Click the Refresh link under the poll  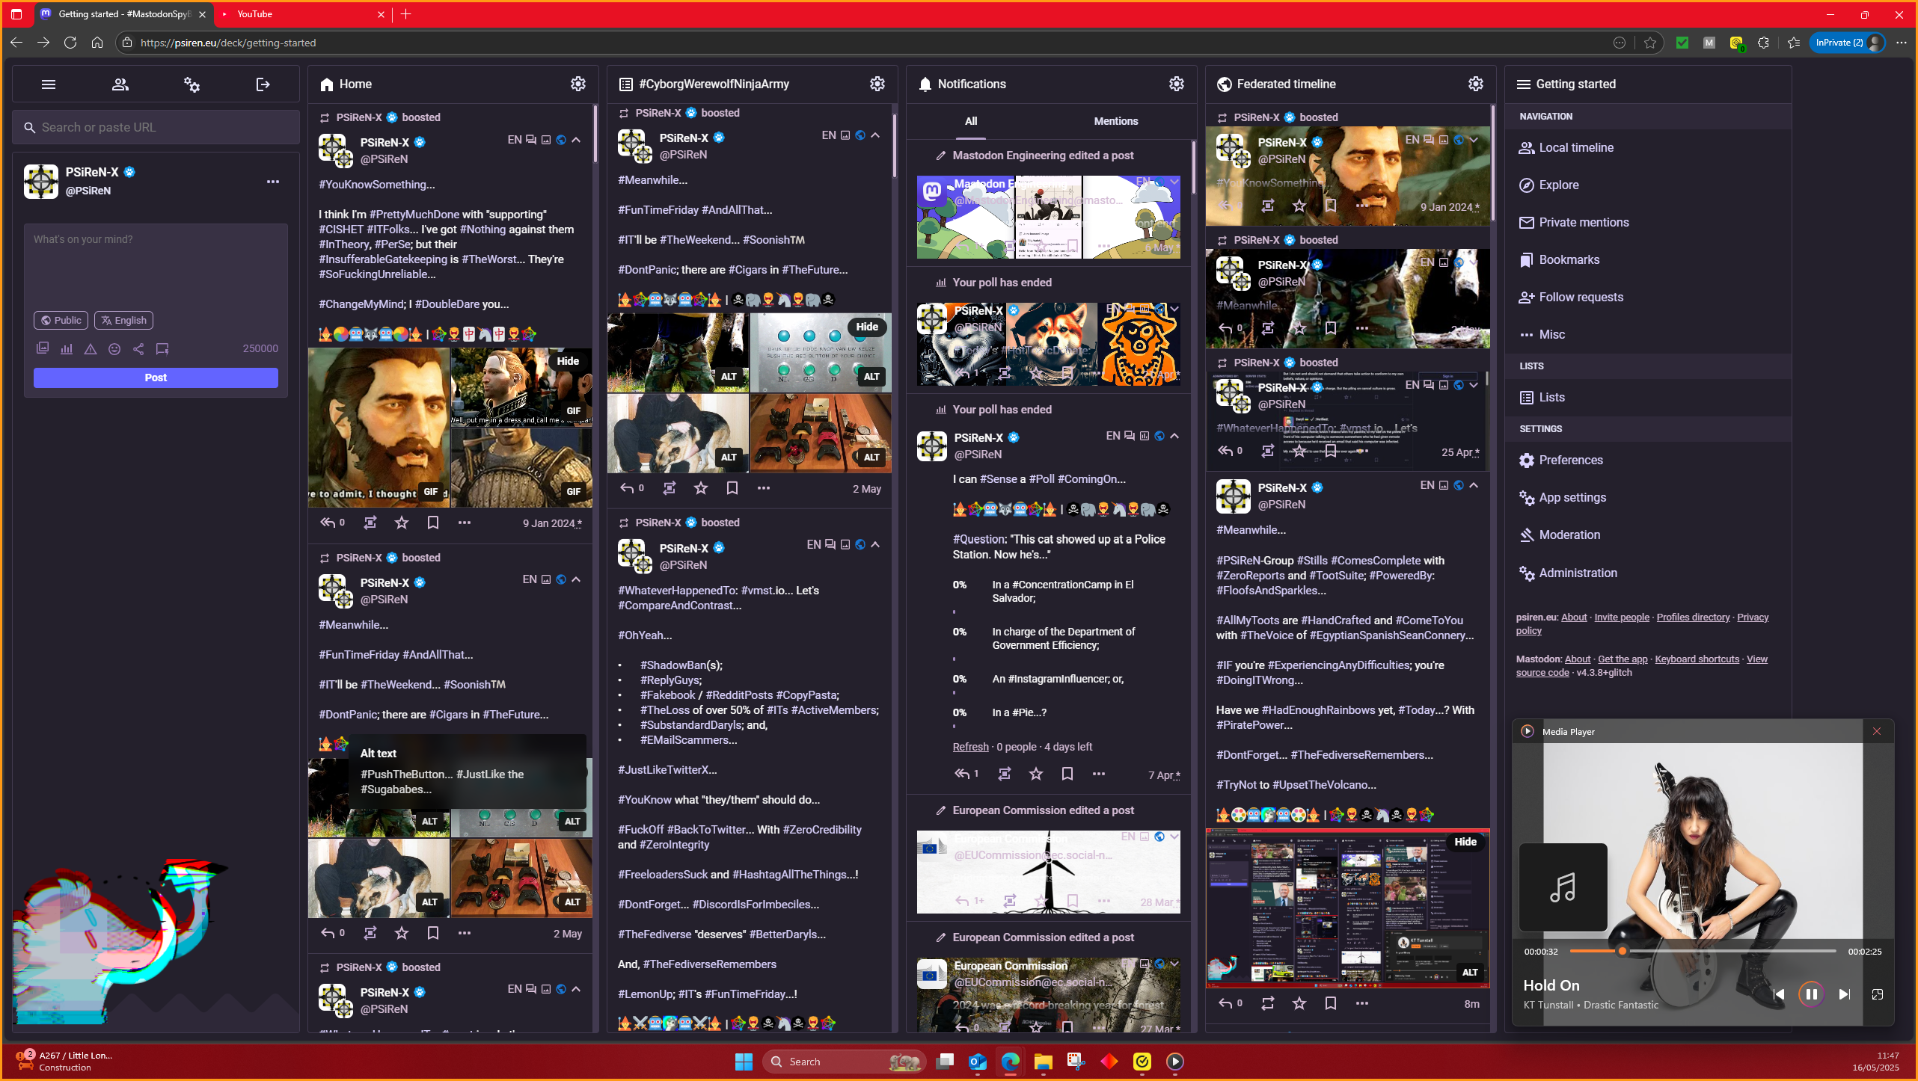(x=970, y=748)
